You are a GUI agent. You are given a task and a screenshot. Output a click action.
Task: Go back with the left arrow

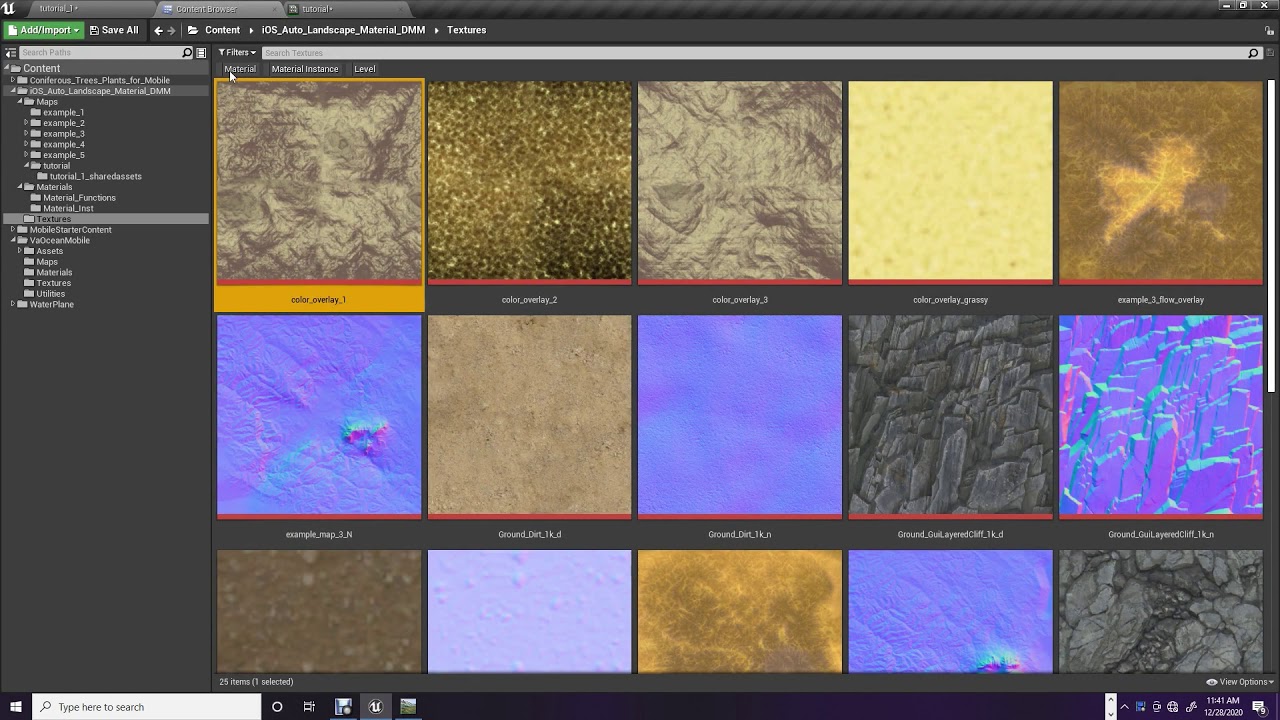pyautogui.click(x=158, y=30)
